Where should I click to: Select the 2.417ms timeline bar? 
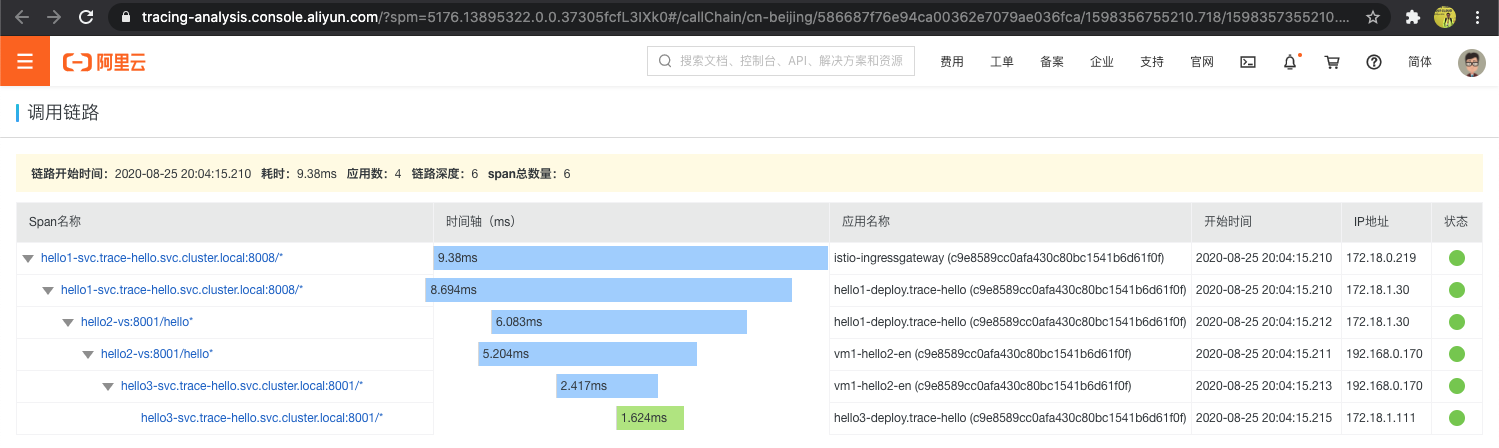pos(607,386)
